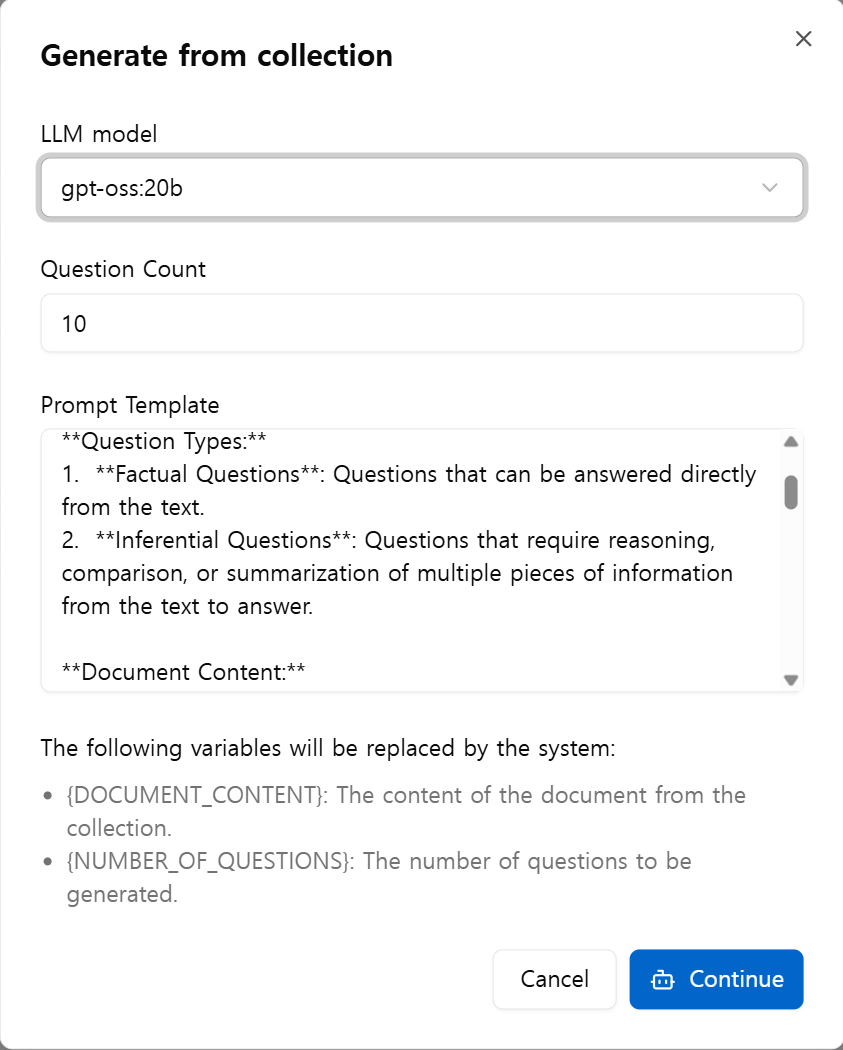Open the gpt-oss:20b model dropdown
Viewport: 843px width, 1050px height.
pyautogui.click(x=422, y=188)
